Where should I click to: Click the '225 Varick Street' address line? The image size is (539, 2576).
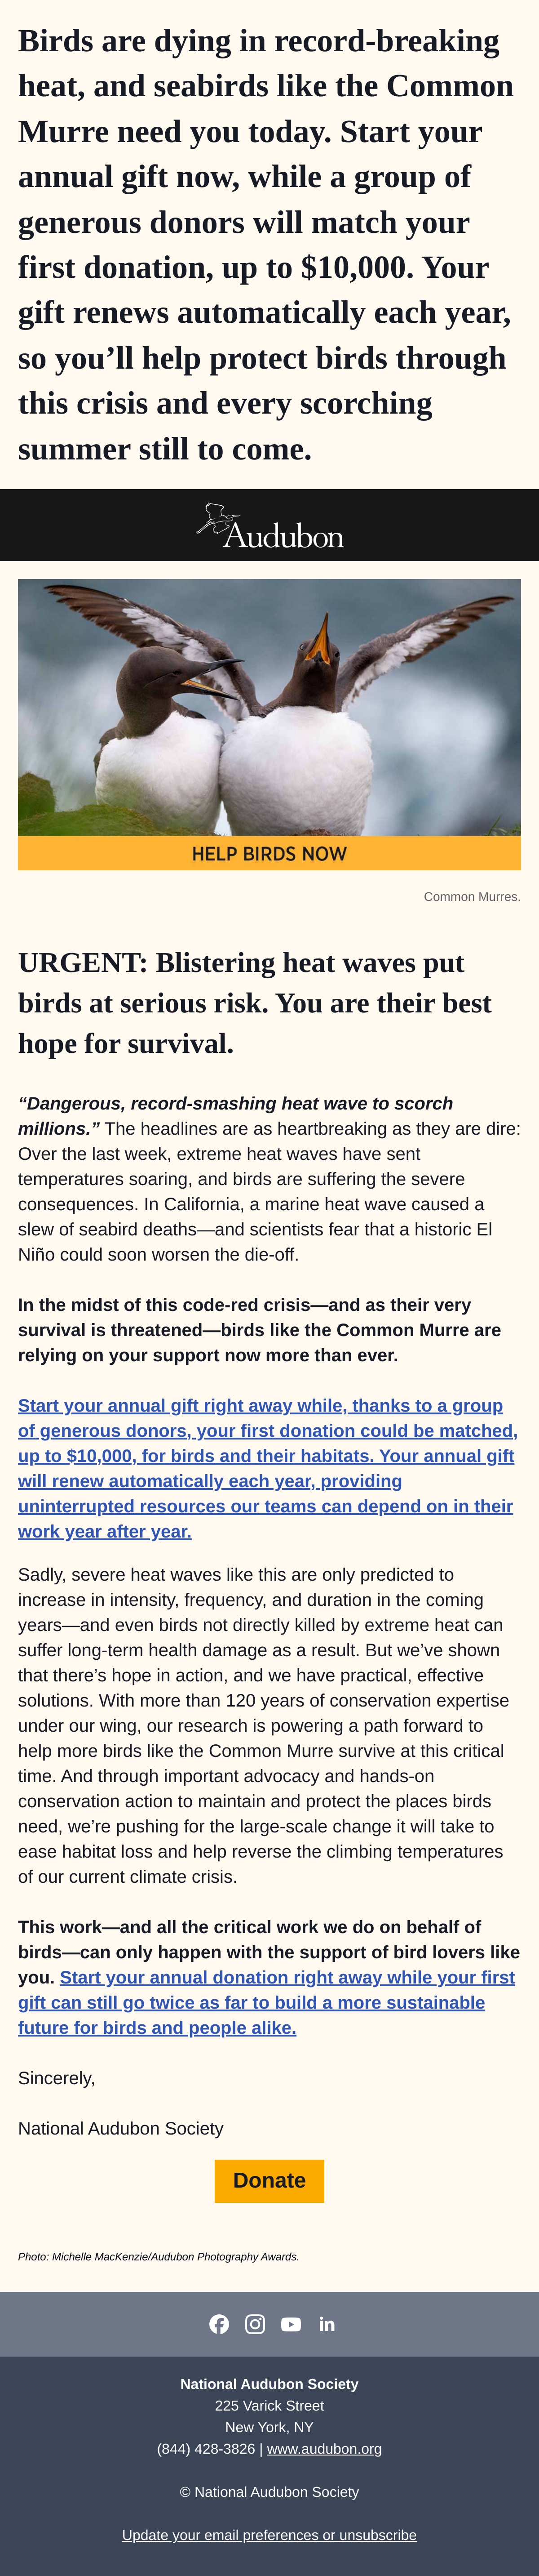tap(269, 2406)
